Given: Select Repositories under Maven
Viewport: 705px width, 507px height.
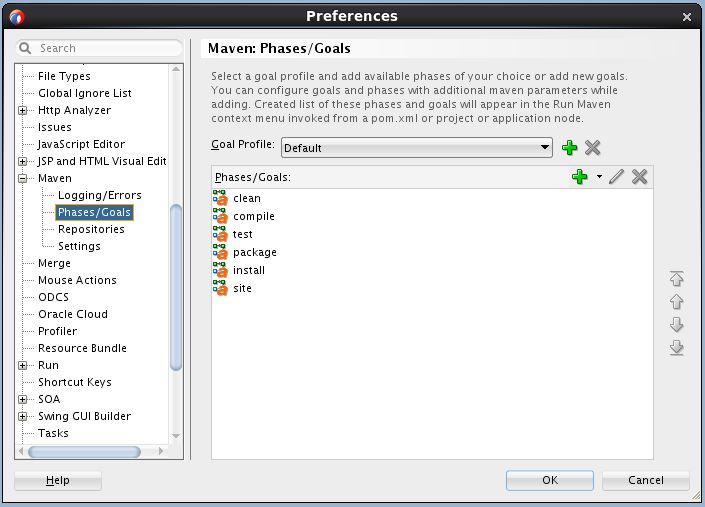Looking at the screenshot, I should (91, 229).
